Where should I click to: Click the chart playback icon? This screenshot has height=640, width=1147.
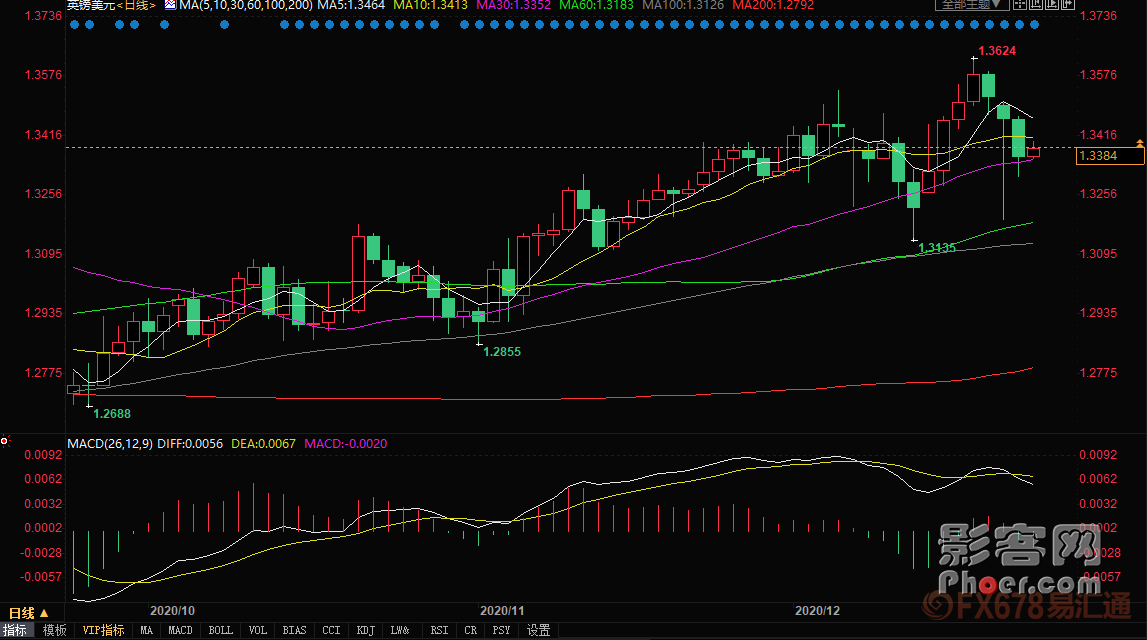[x=1051, y=4]
